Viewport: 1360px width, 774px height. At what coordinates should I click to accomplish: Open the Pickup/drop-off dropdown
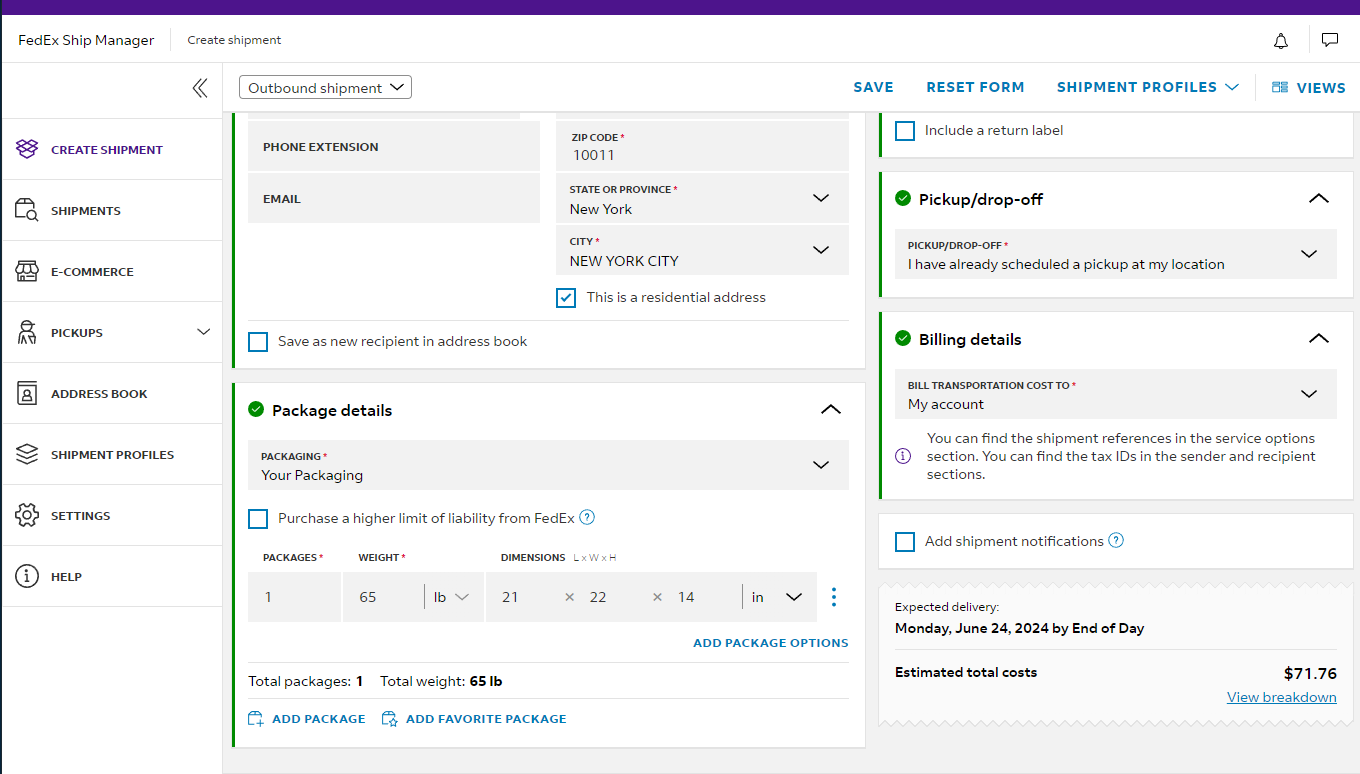(x=1115, y=255)
